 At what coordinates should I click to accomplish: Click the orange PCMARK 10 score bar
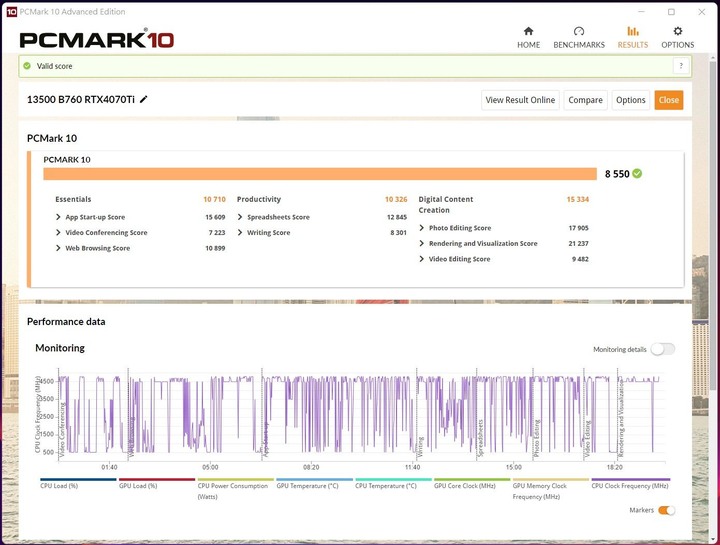click(320, 174)
